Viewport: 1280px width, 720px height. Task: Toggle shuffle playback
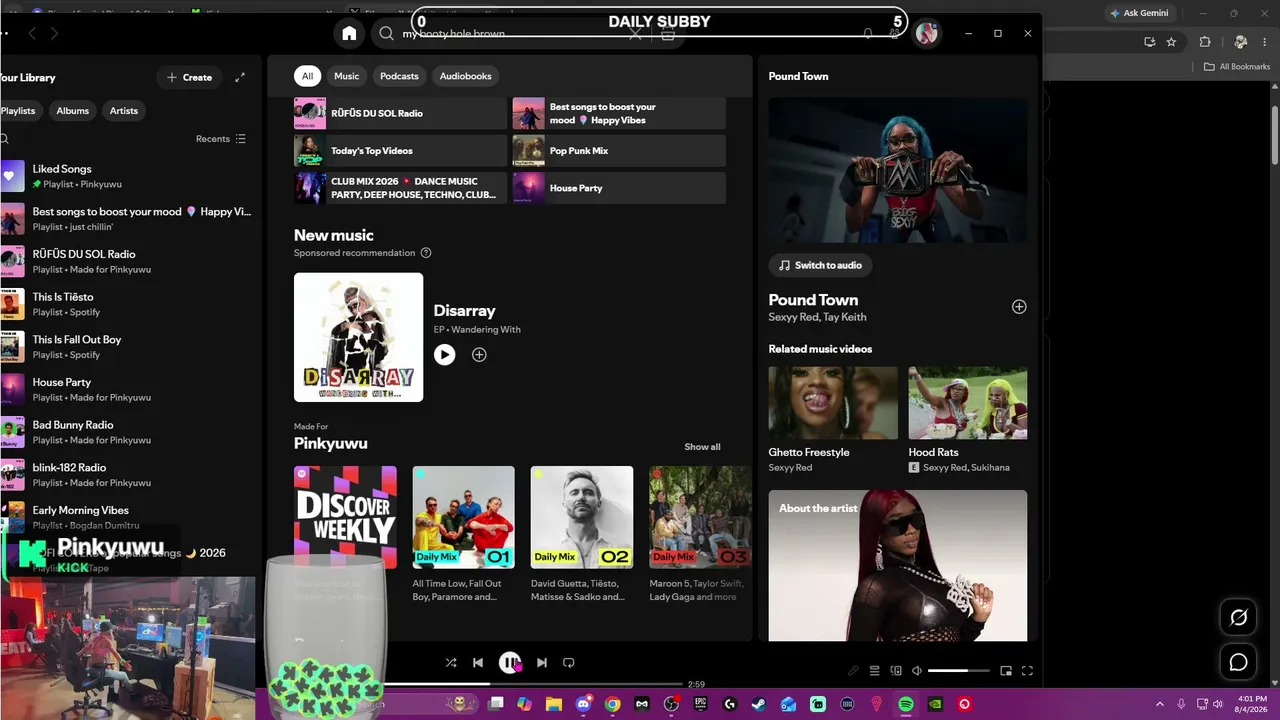[451, 662]
